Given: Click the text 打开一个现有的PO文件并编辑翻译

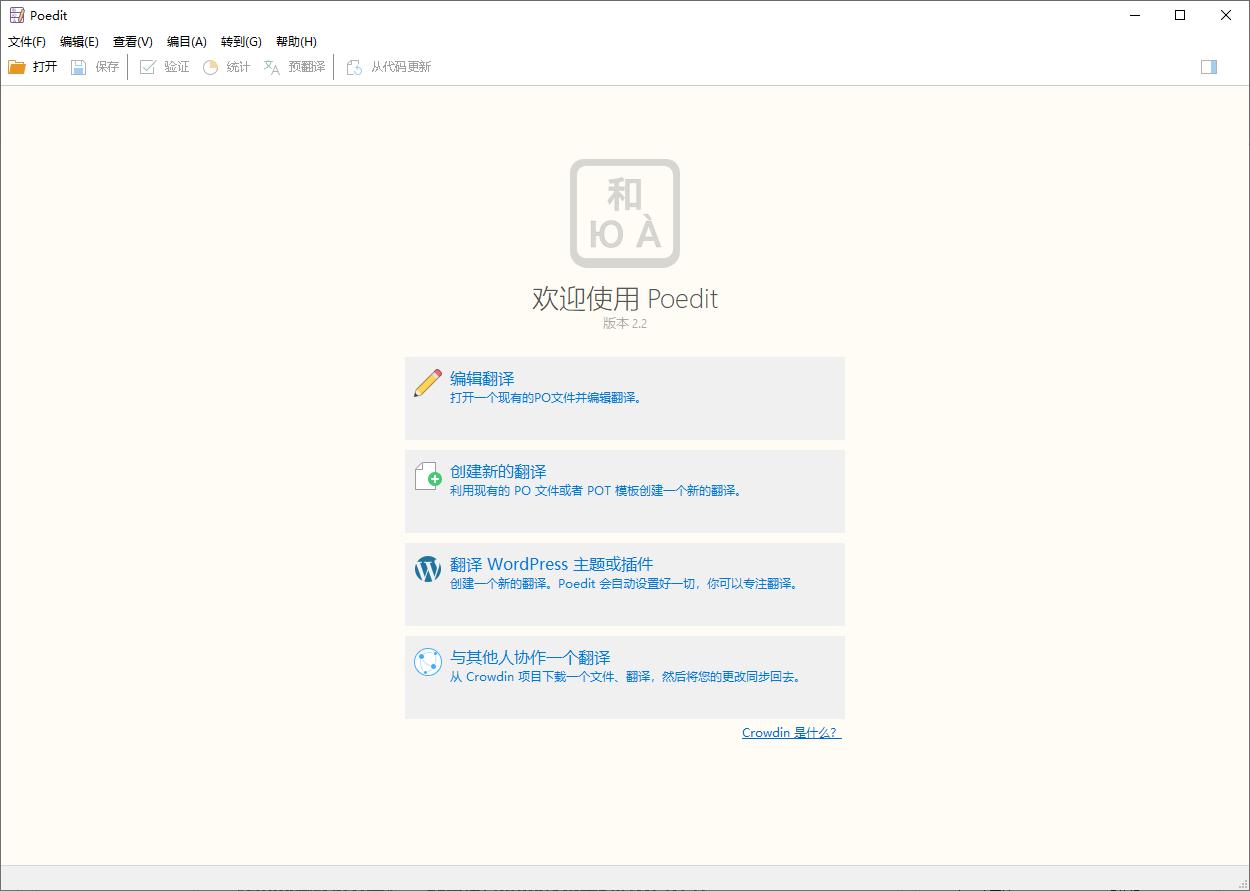Looking at the screenshot, I should [545, 398].
